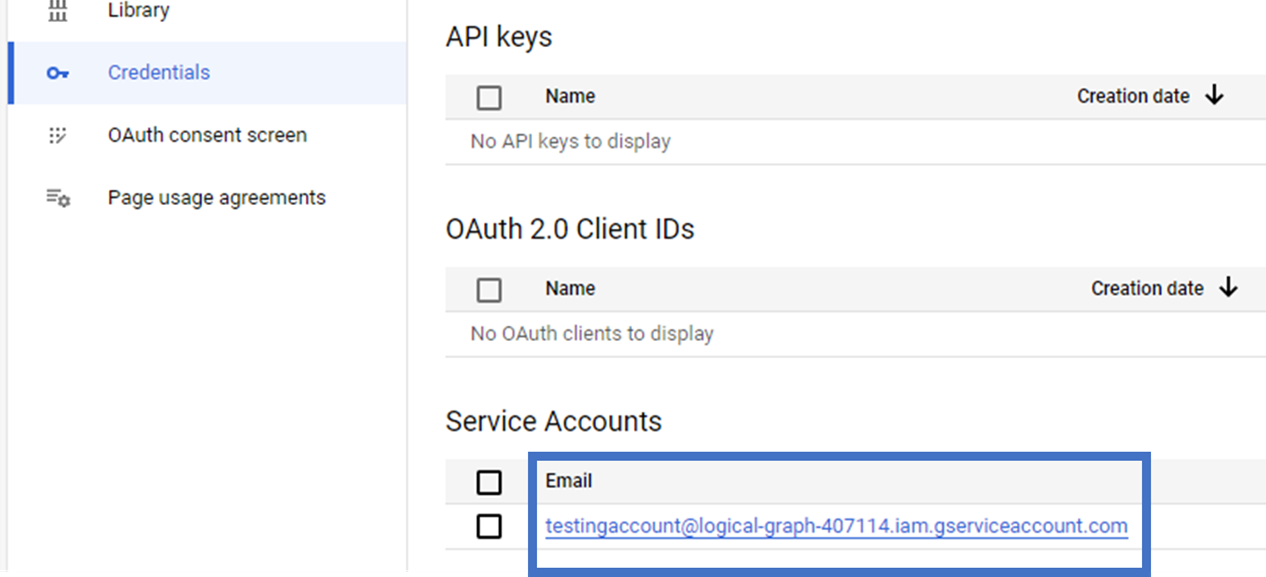Go to the Library sidebar entry
Viewport: 1266px width, 577px height.
137,10
